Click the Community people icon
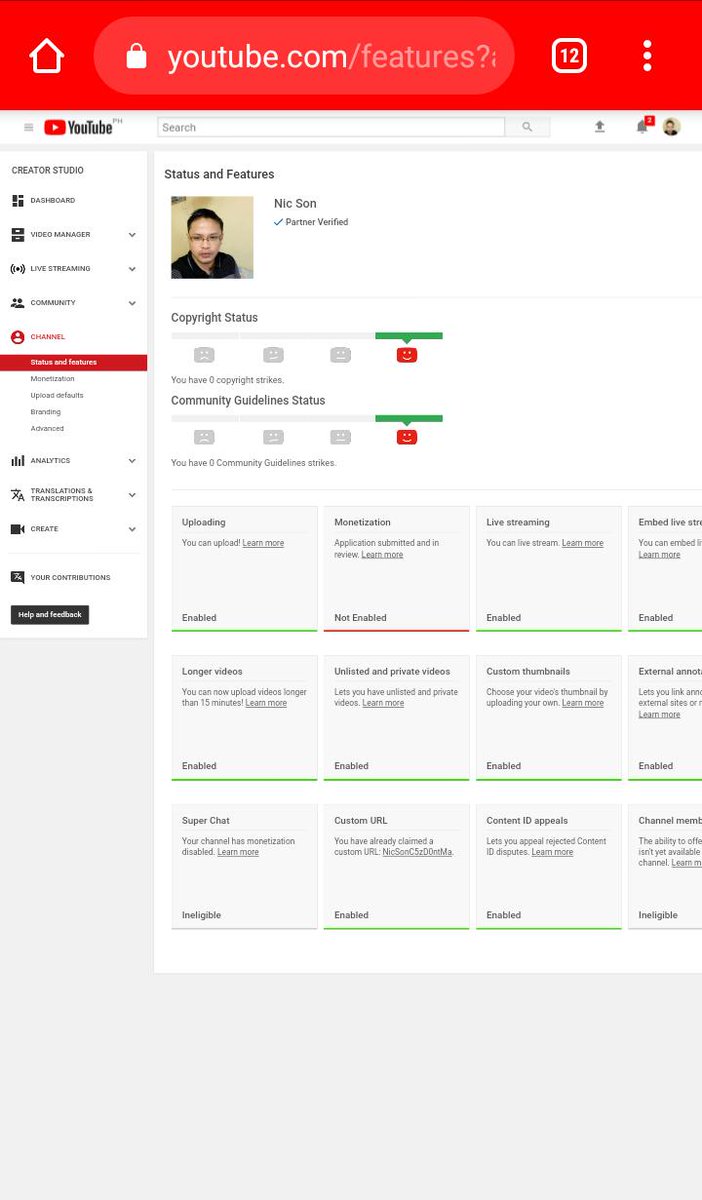This screenshot has height=1200, width=702. tap(18, 303)
